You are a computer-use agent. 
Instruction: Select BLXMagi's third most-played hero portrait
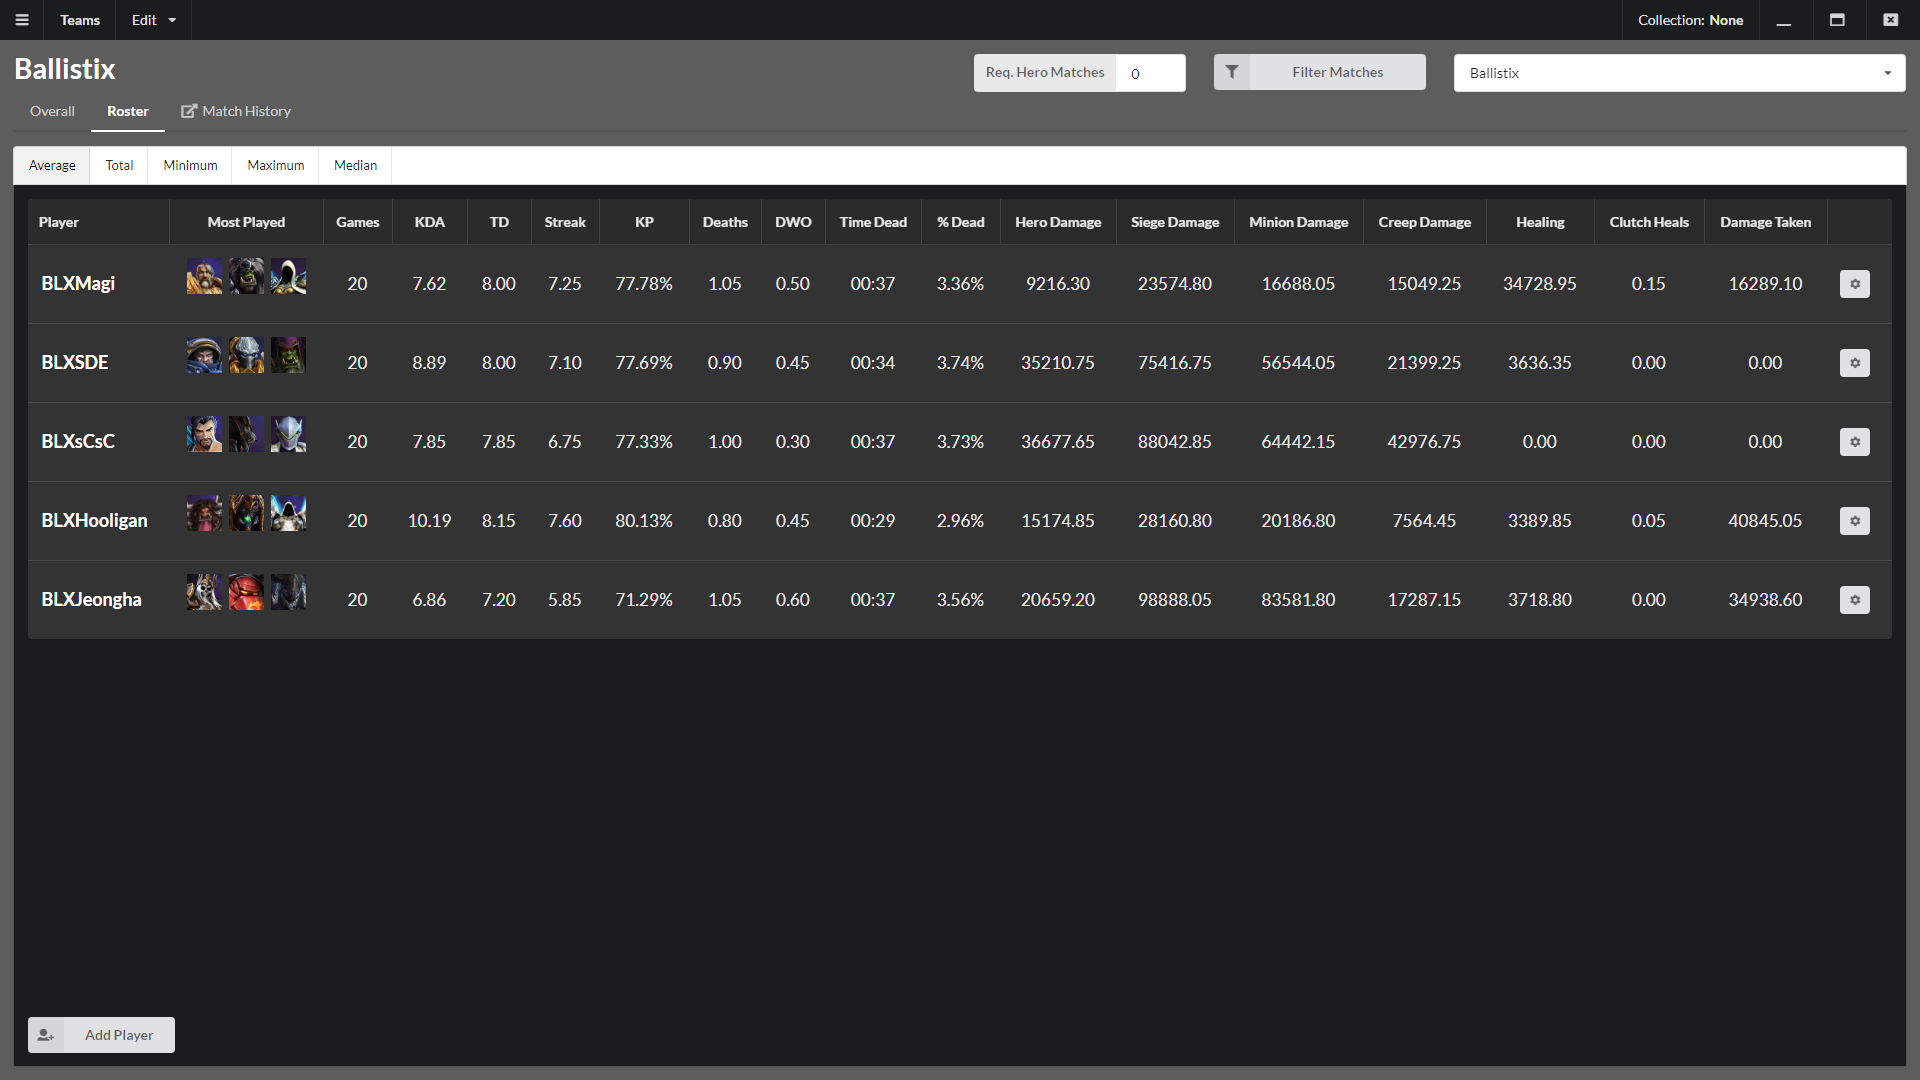pos(288,276)
